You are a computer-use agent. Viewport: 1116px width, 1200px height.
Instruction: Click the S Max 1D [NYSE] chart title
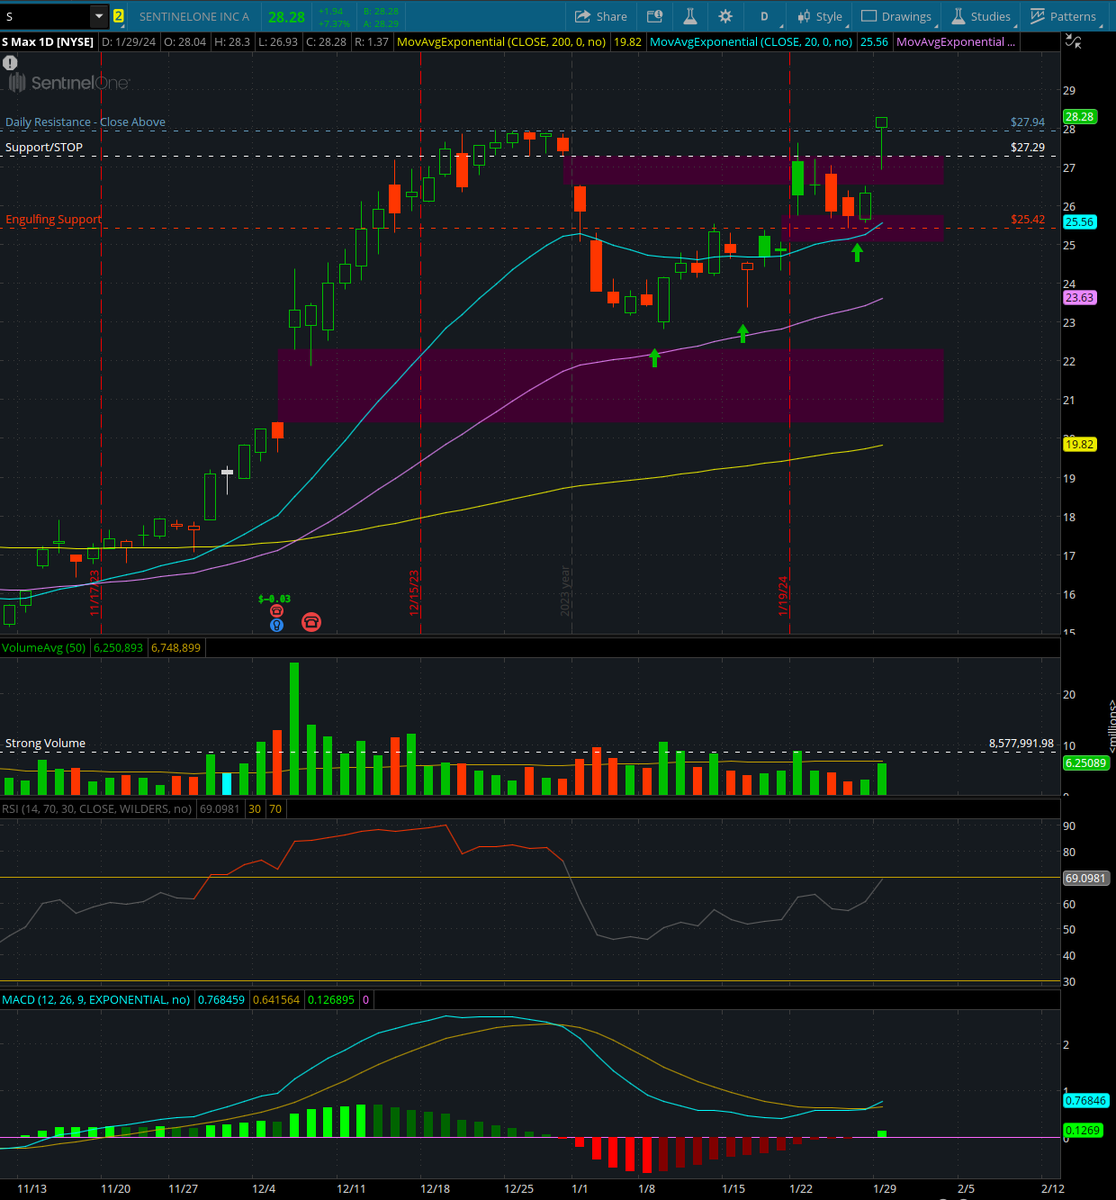[x=47, y=42]
